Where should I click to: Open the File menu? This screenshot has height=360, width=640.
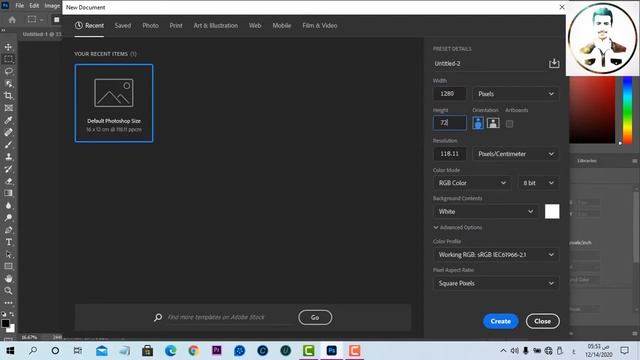tap(20, 6)
